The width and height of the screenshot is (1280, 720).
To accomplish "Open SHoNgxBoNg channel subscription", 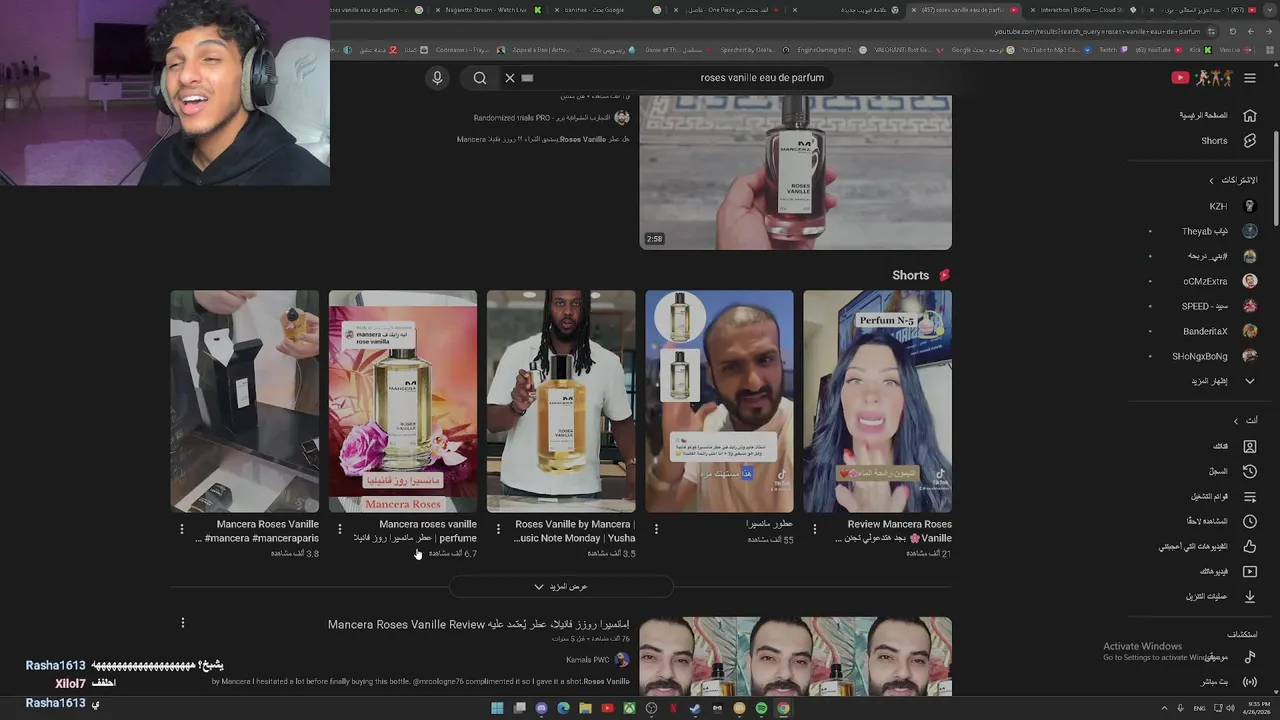I will pyautogui.click(x=1213, y=356).
